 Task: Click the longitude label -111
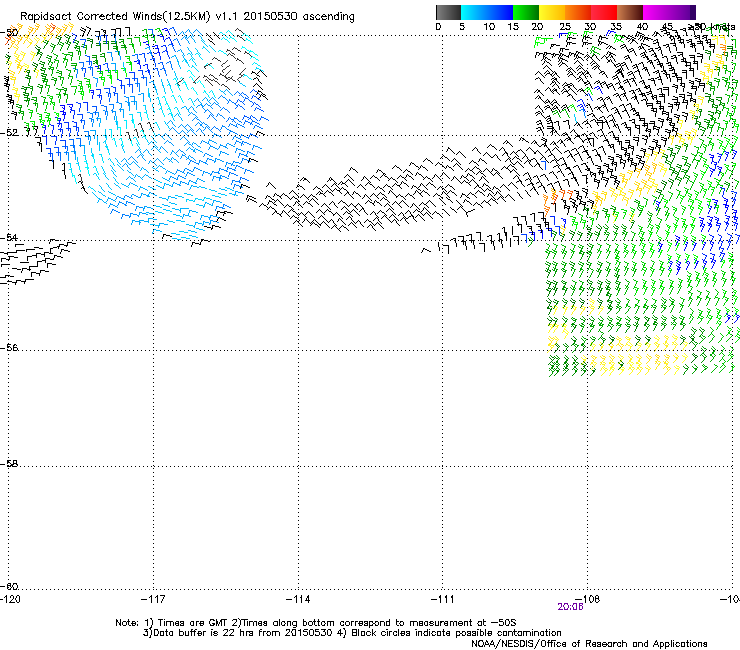[443, 599]
